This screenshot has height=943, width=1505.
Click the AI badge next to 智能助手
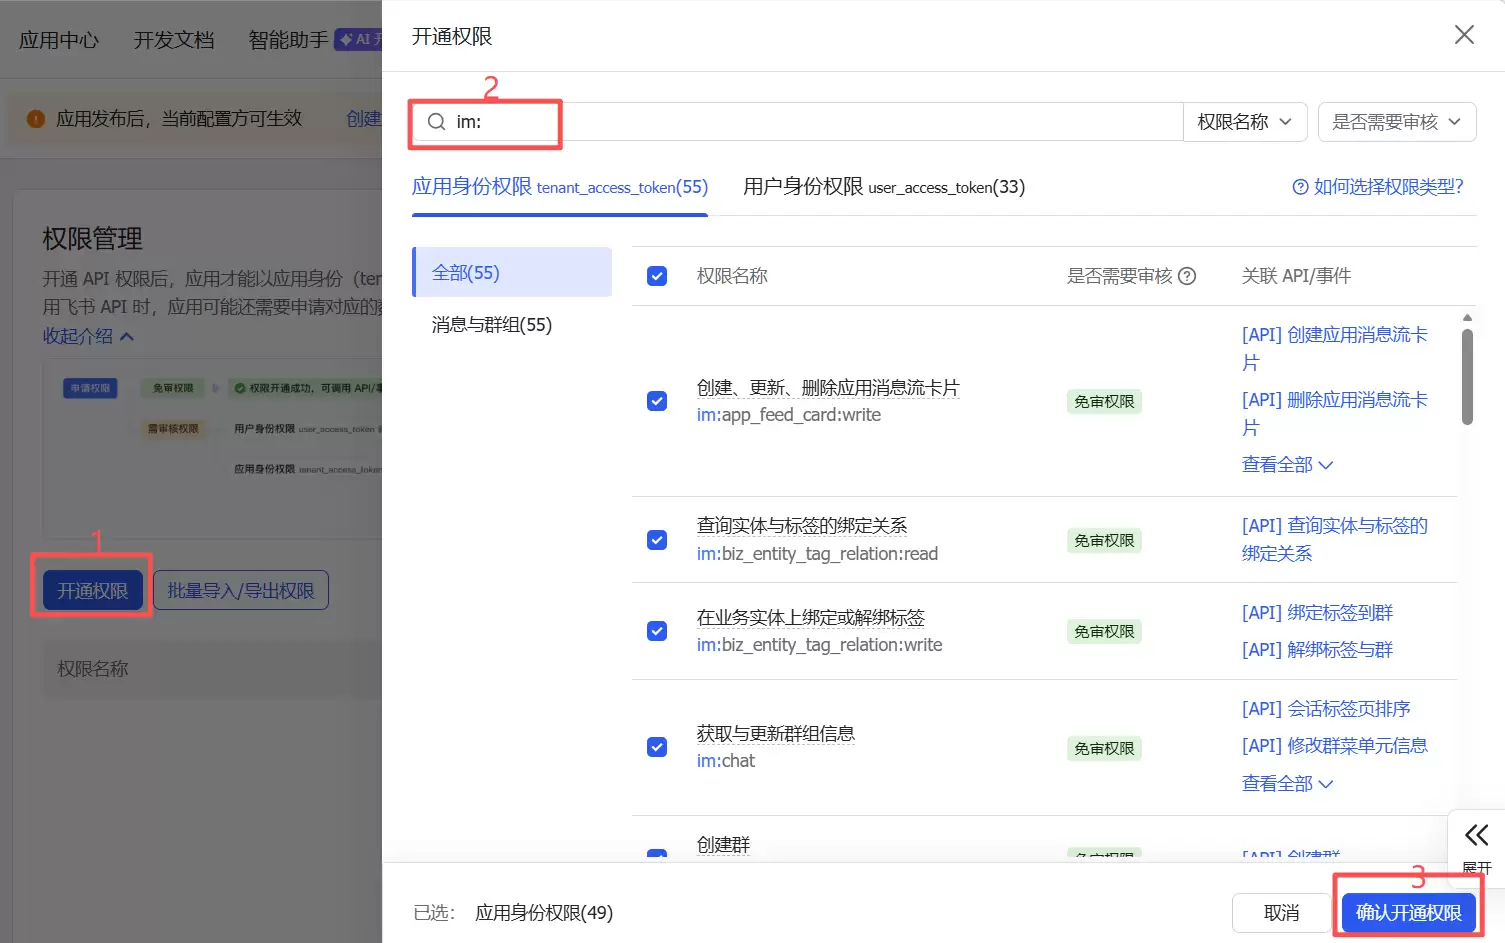pyautogui.click(x=364, y=39)
